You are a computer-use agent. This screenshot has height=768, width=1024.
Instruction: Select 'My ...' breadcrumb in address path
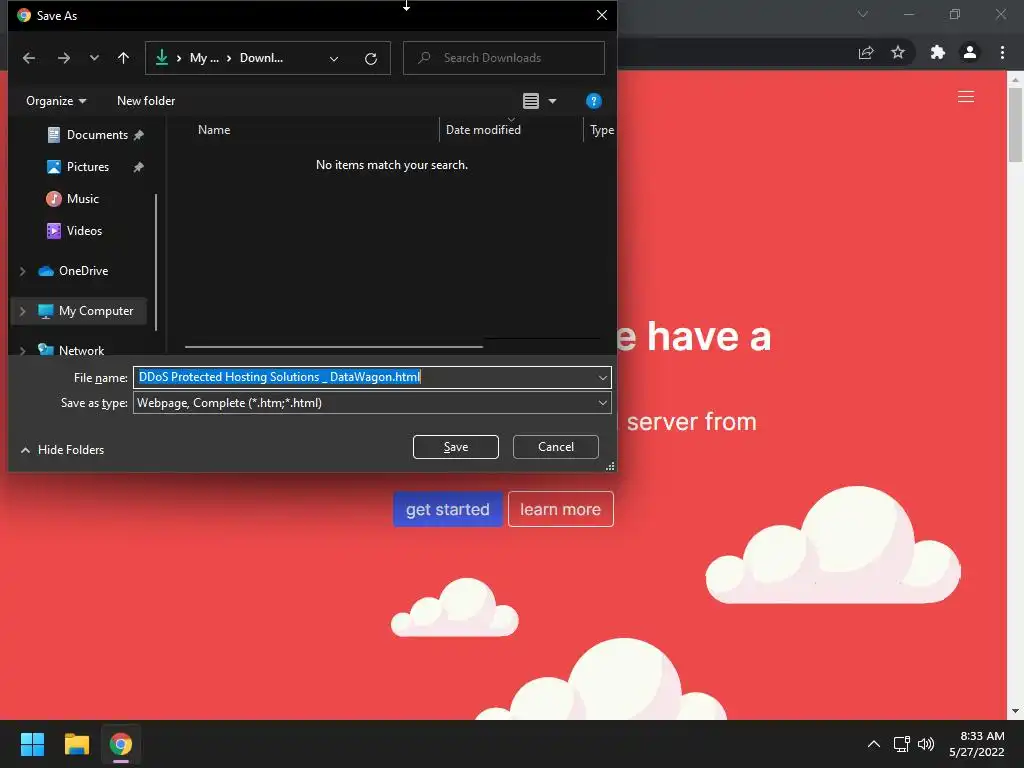point(204,58)
